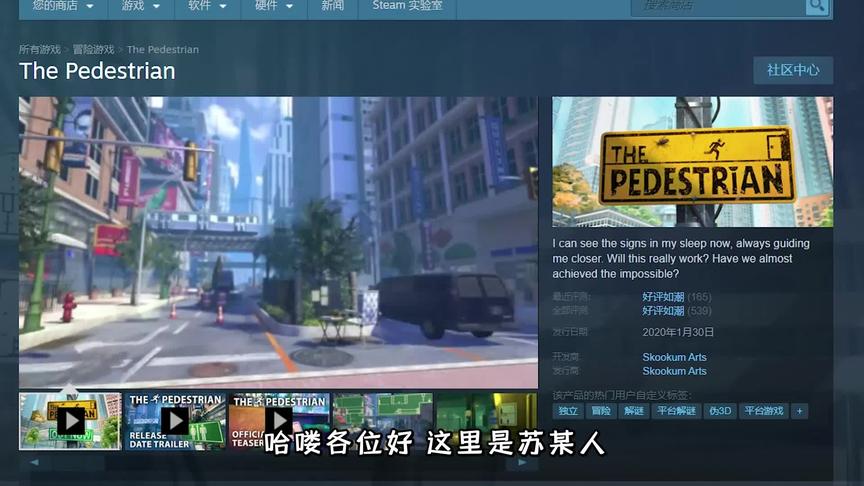Open the 软件 dropdown menu
864x486 pixels.
click(207, 7)
